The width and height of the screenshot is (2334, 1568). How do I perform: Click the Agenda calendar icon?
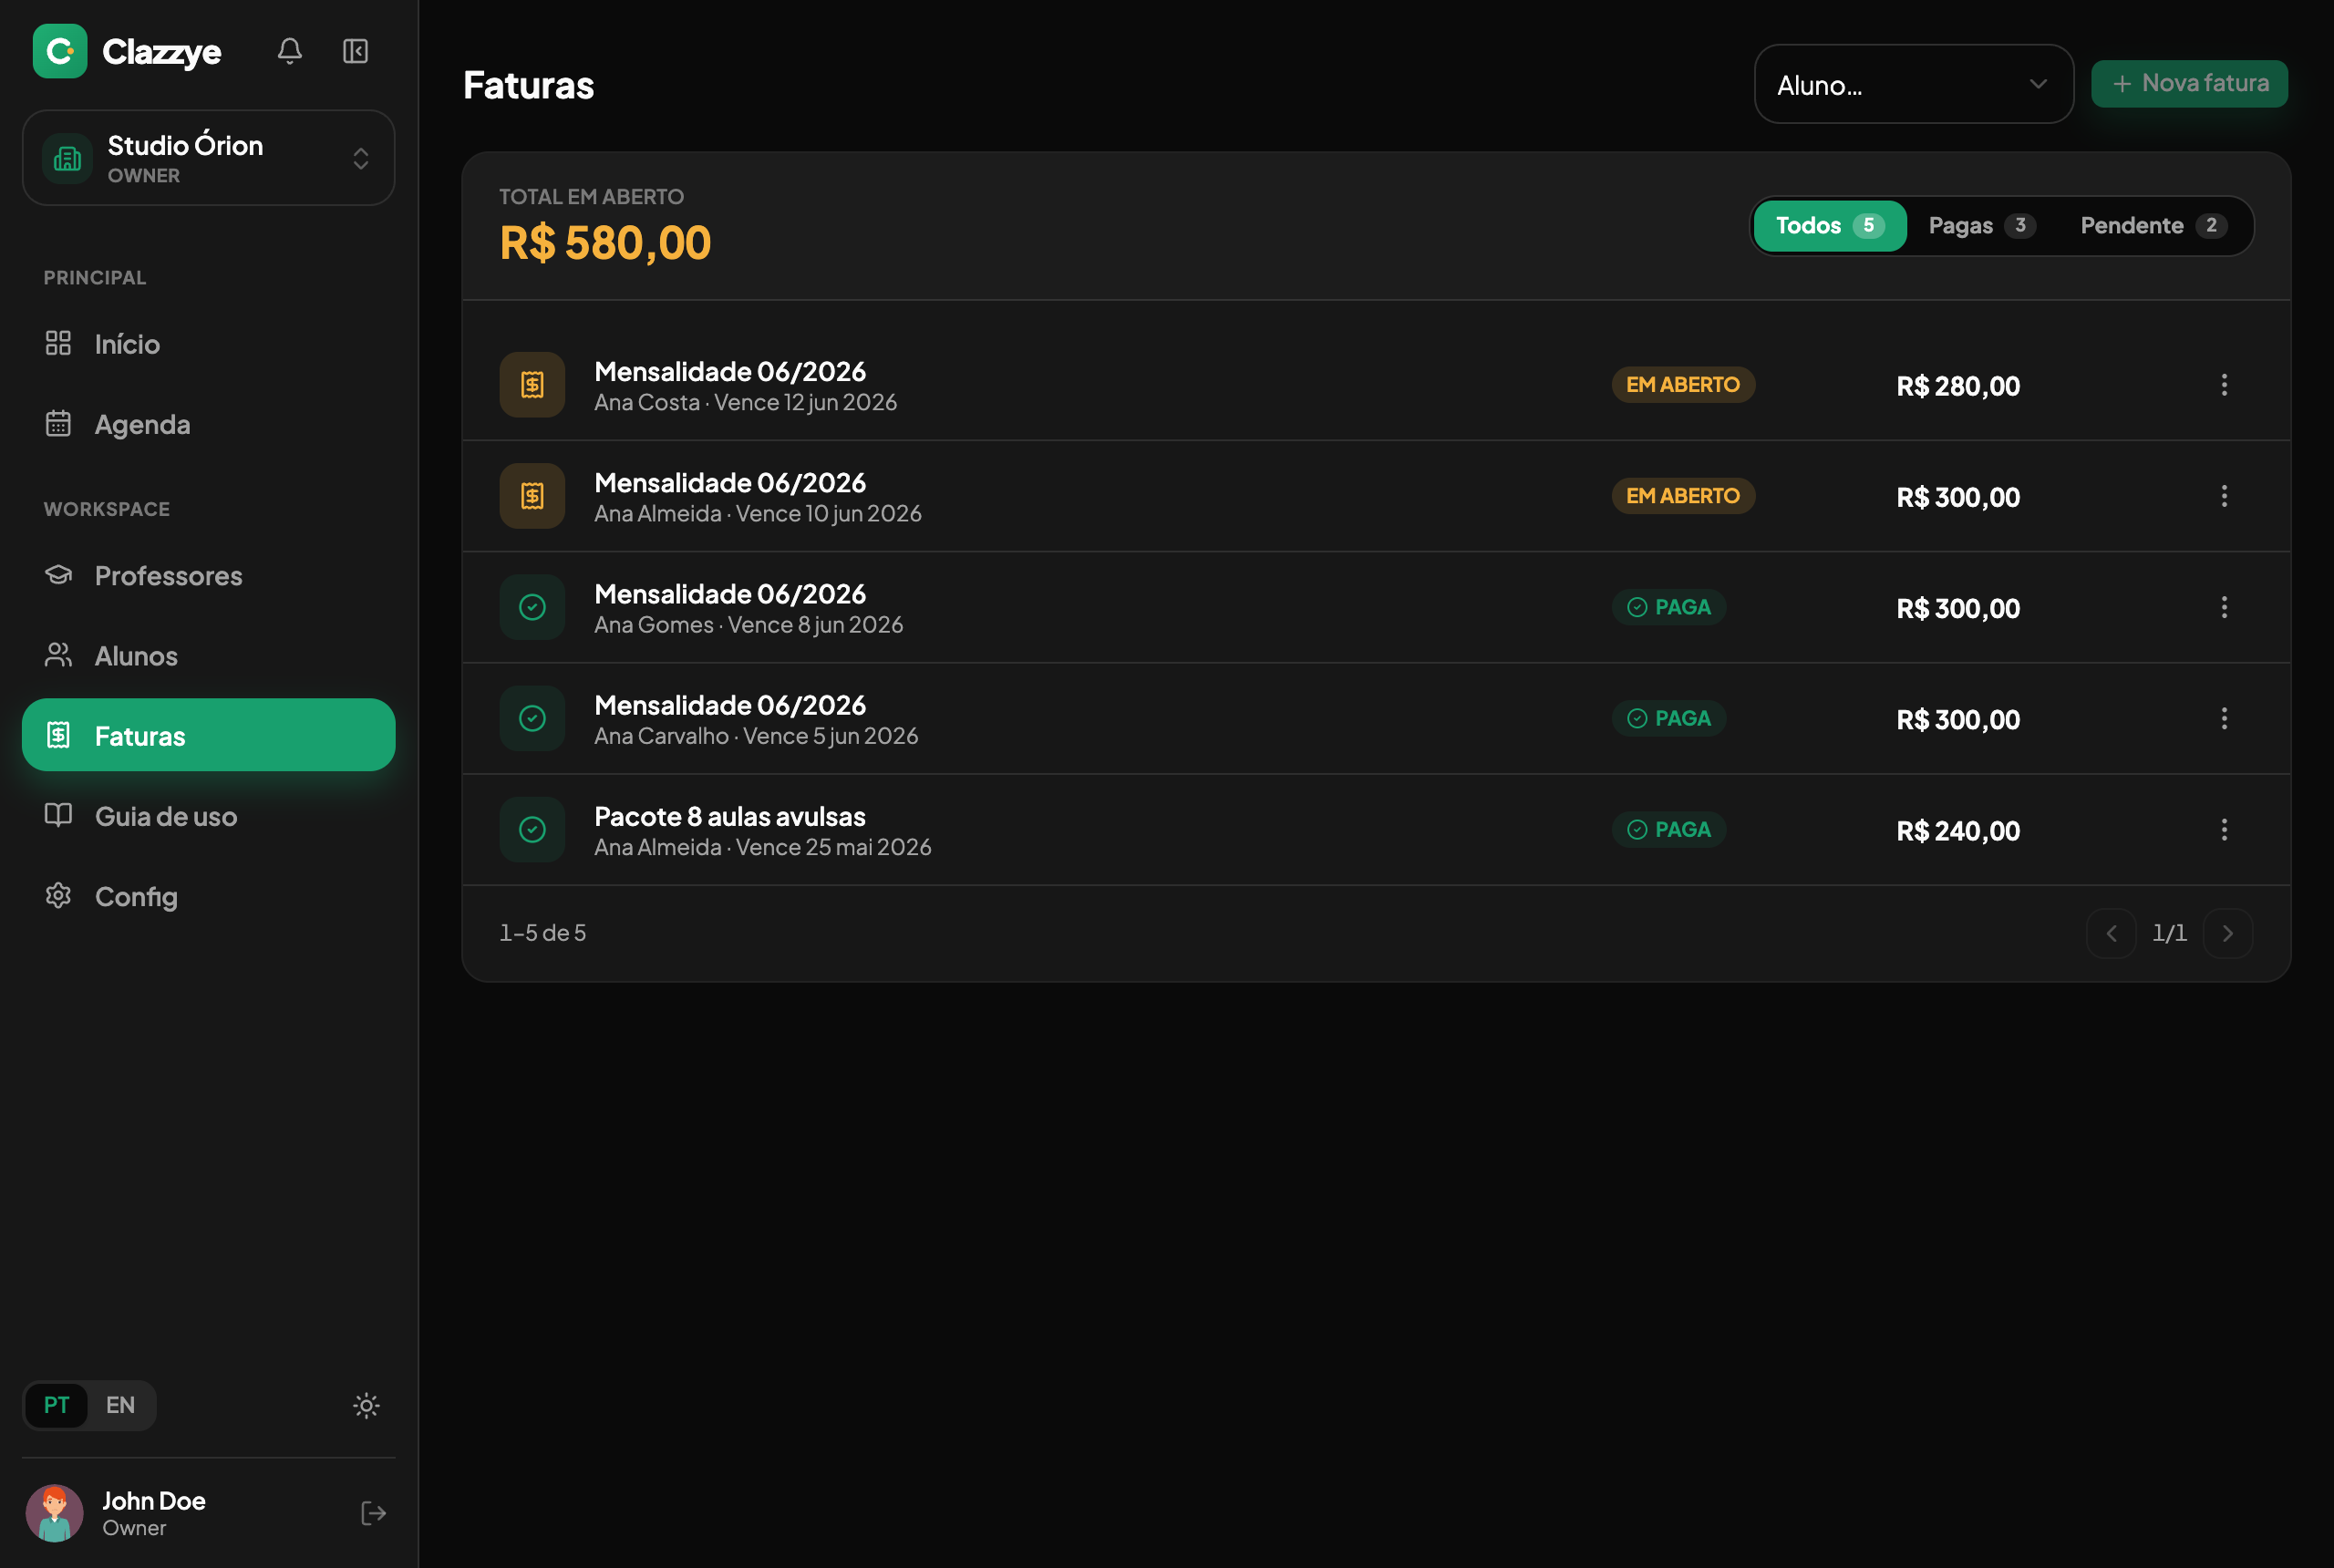pyautogui.click(x=58, y=423)
